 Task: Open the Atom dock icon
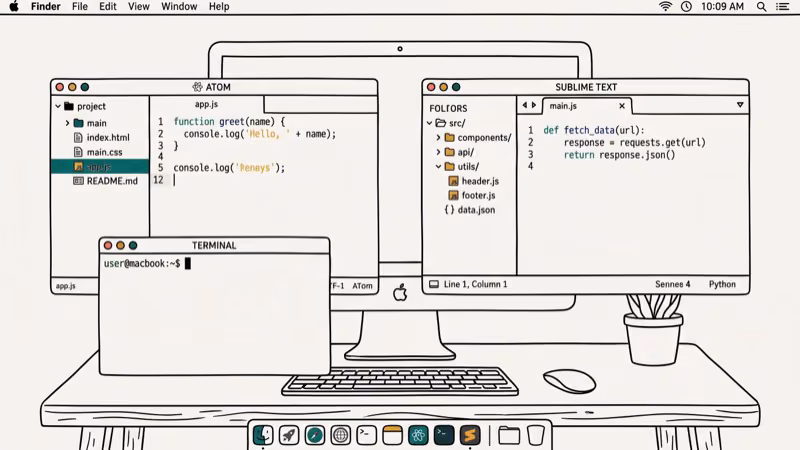coord(418,435)
